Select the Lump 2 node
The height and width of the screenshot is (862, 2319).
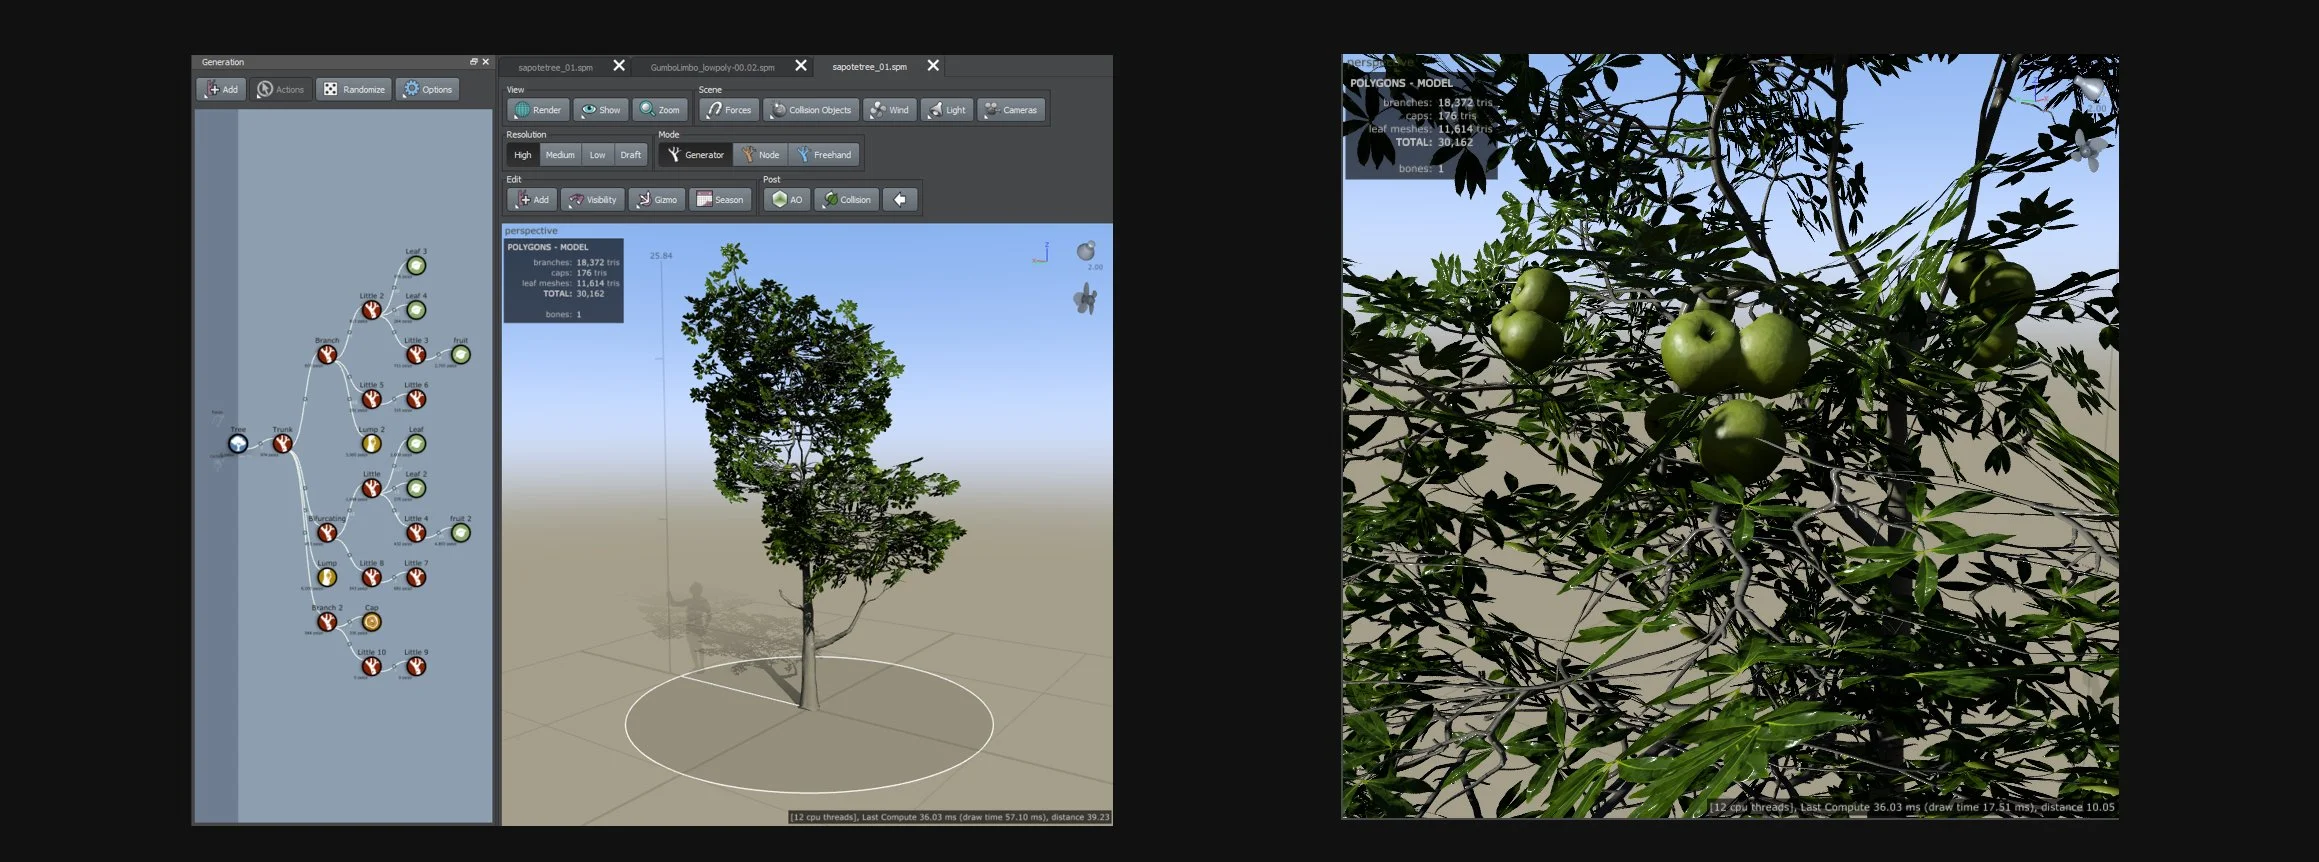pos(371,443)
